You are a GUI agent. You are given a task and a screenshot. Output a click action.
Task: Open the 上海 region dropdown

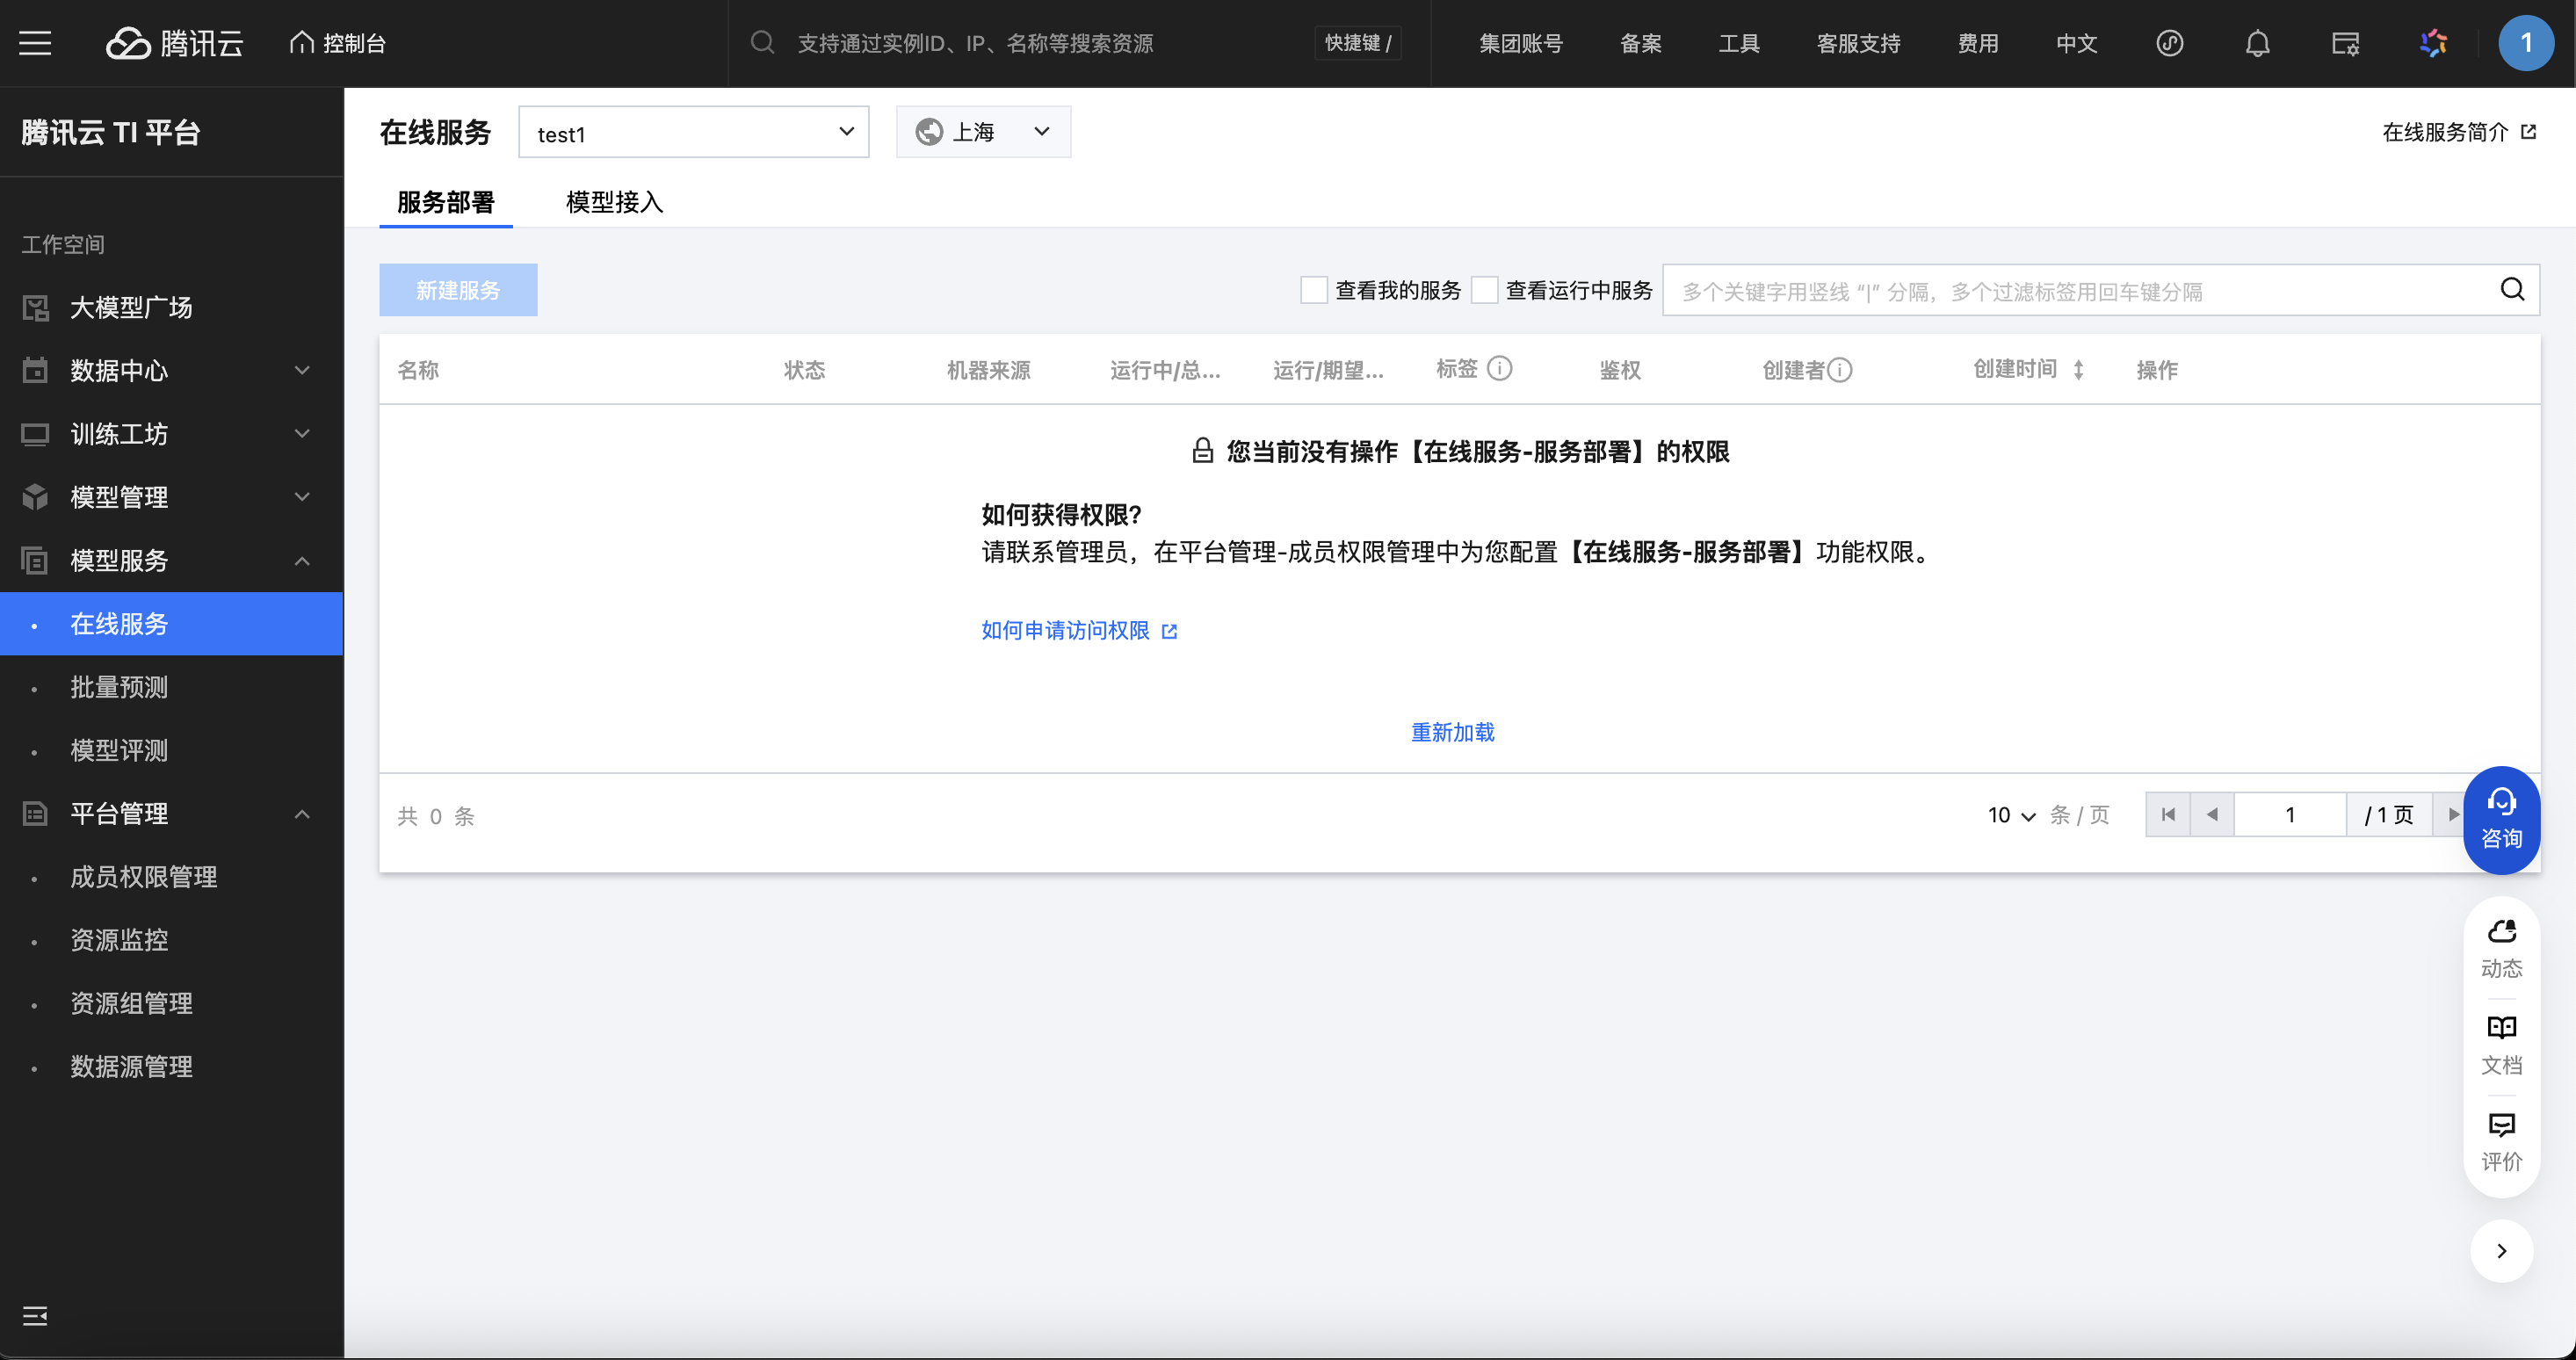tap(982, 132)
